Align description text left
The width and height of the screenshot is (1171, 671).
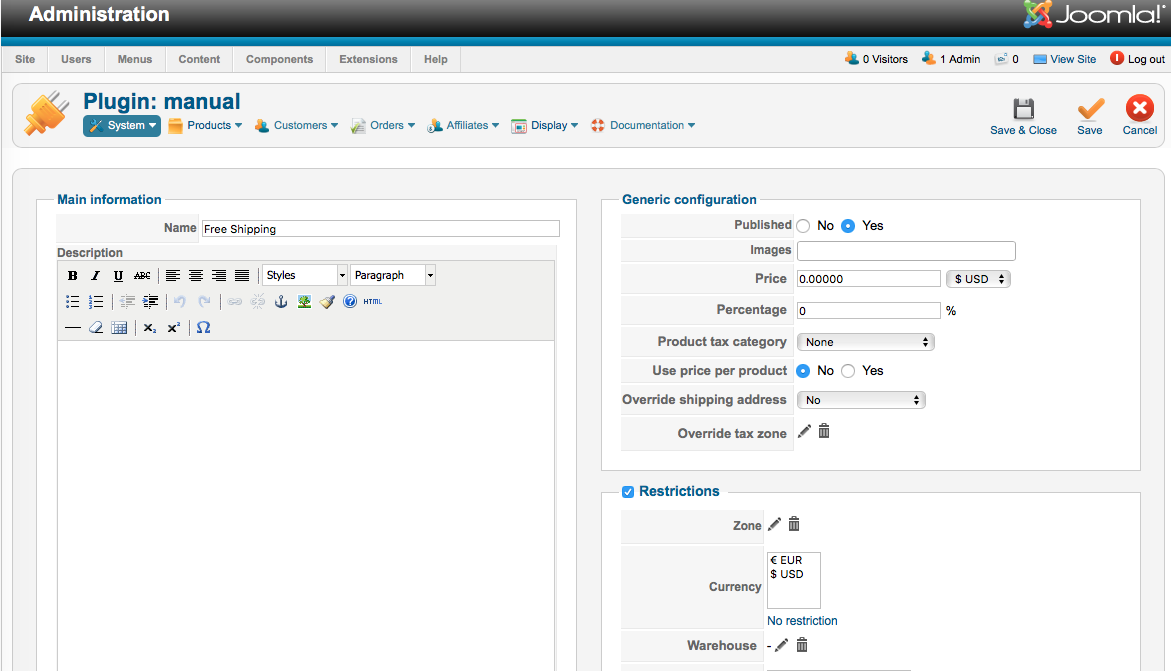pyautogui.click(x=173, y=276)
